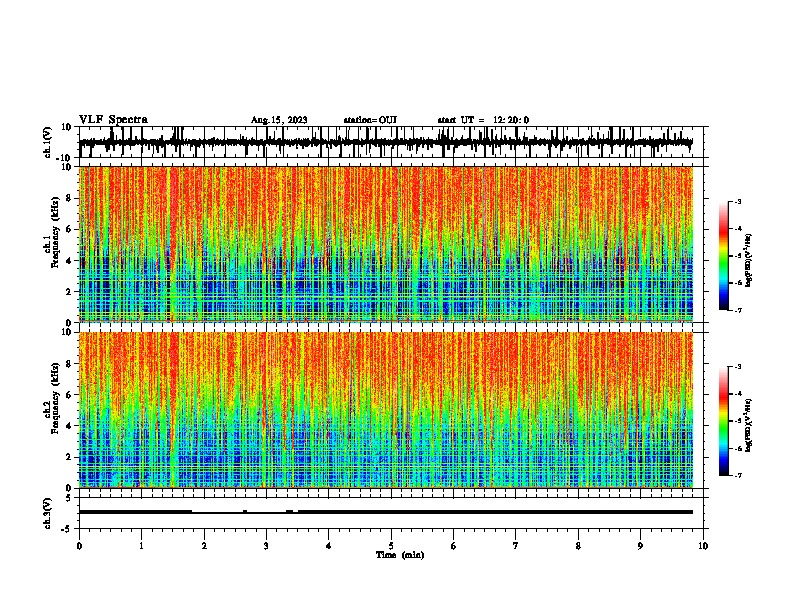Click the ch.1 spectrogram color scale bar
The image size is (792, 612).
tap(724, 256)
